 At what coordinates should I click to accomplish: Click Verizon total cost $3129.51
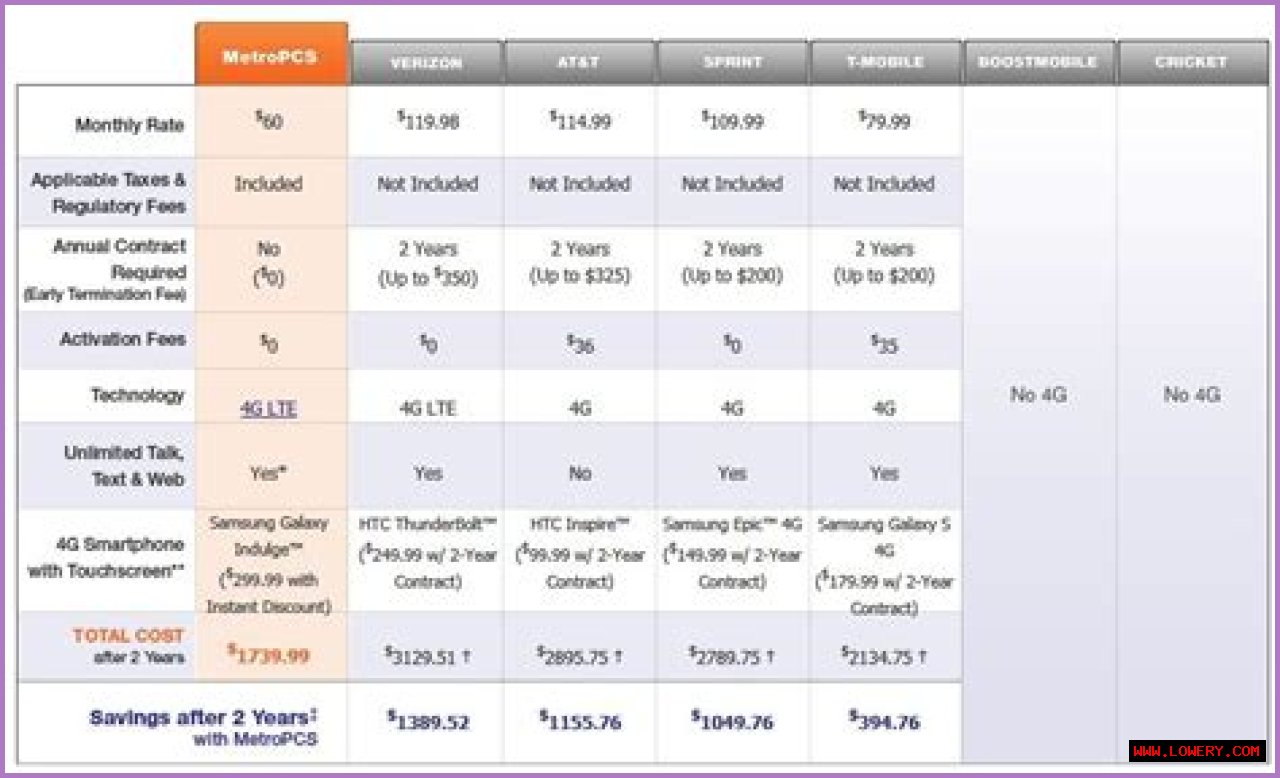(x=428, y=655)
